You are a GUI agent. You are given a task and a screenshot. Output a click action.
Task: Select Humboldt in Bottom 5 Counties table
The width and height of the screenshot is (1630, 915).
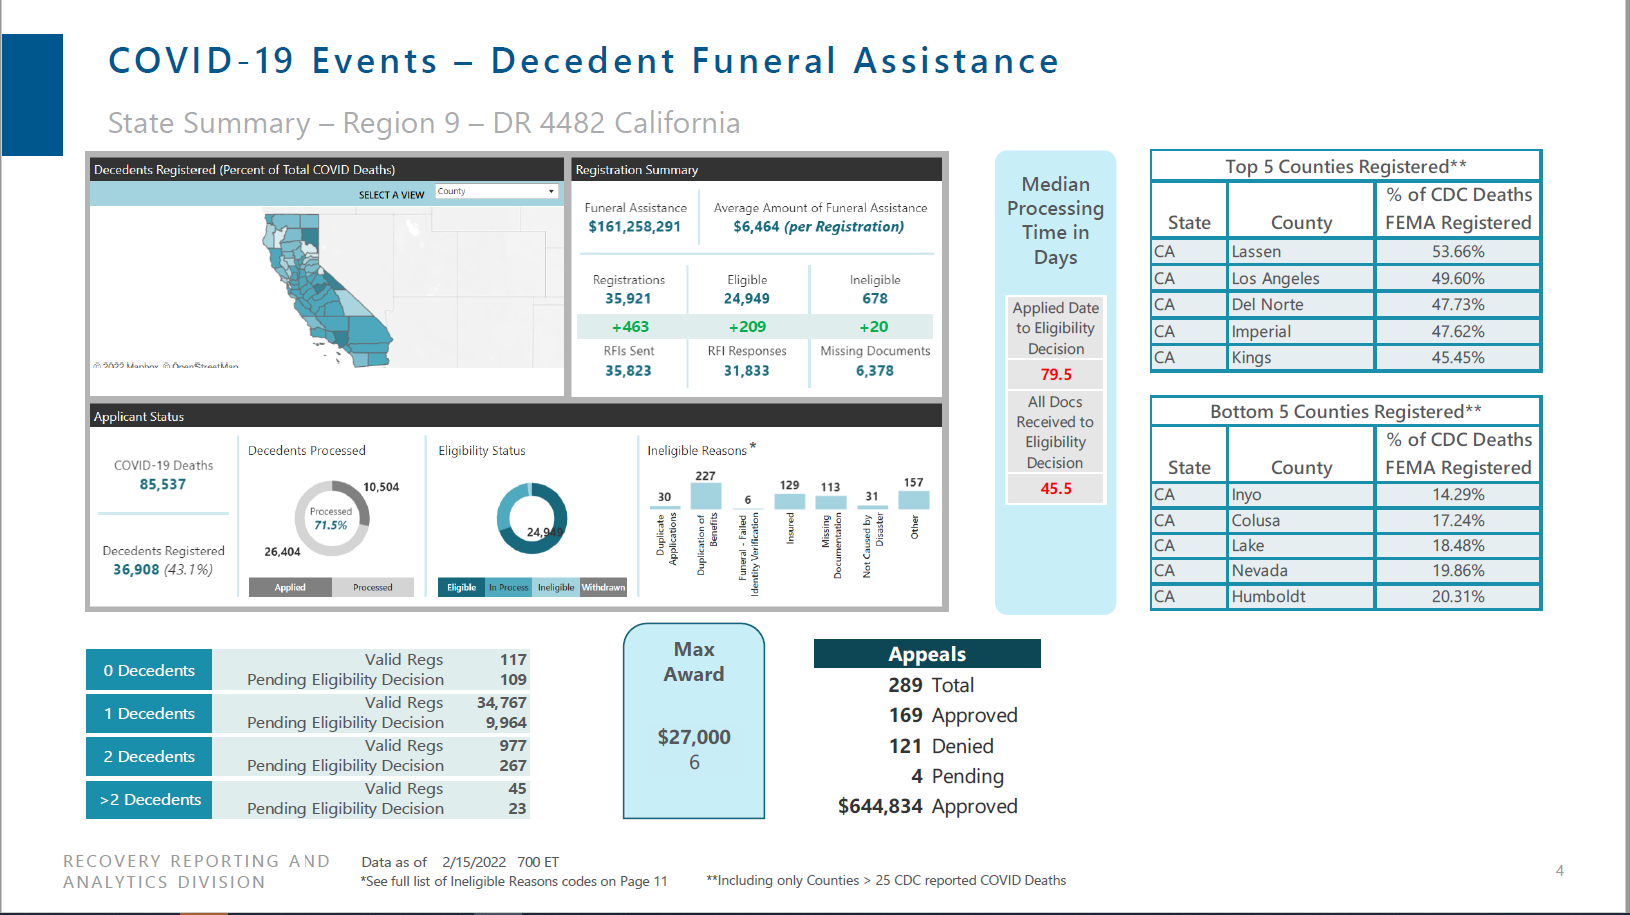[1266, 596]
